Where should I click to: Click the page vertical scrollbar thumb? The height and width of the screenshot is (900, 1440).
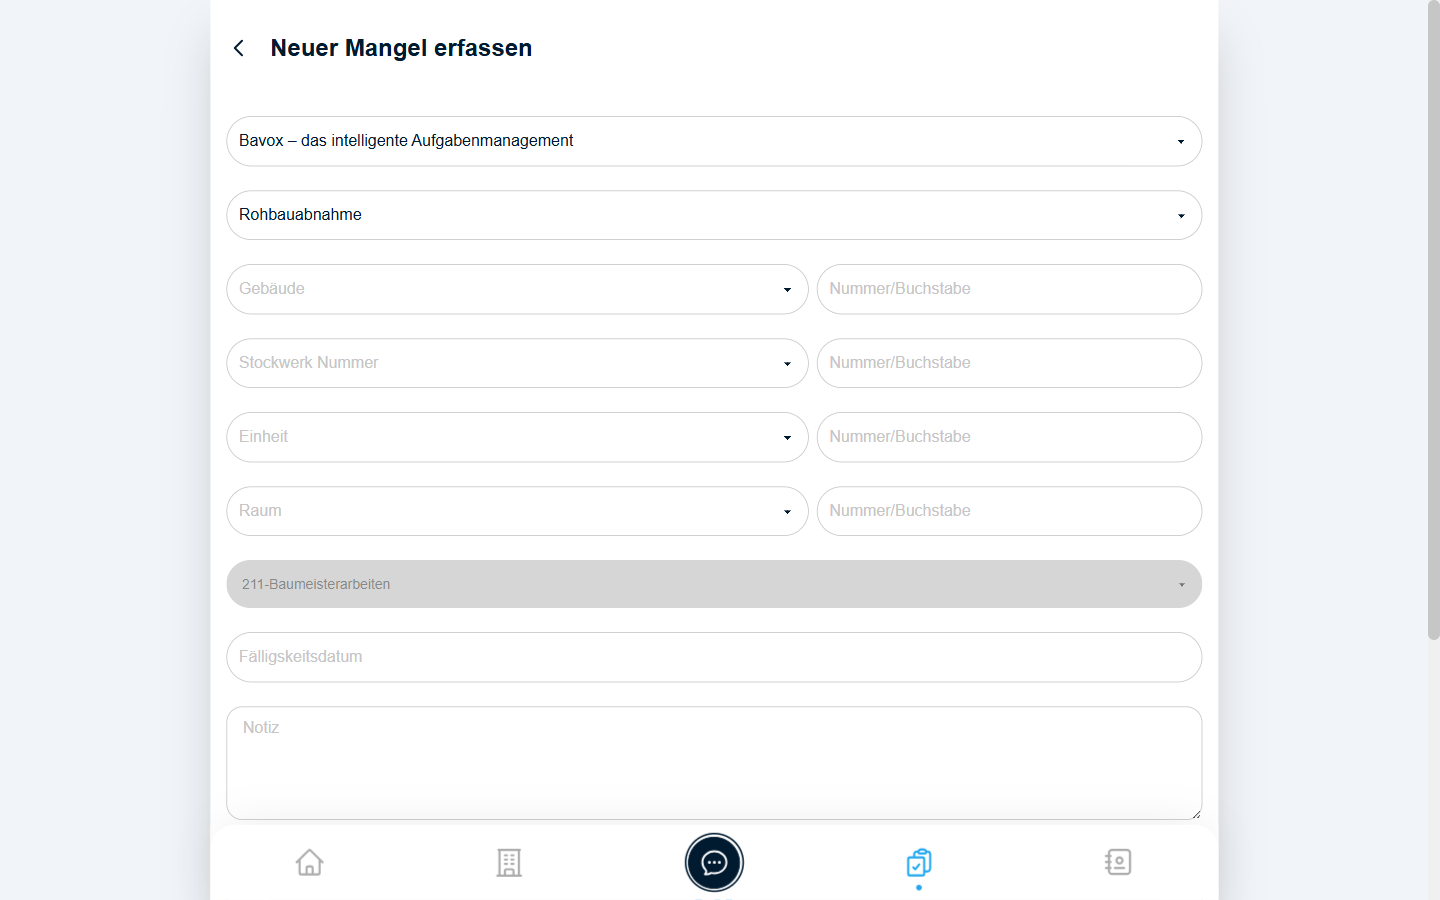[1433, 320]
